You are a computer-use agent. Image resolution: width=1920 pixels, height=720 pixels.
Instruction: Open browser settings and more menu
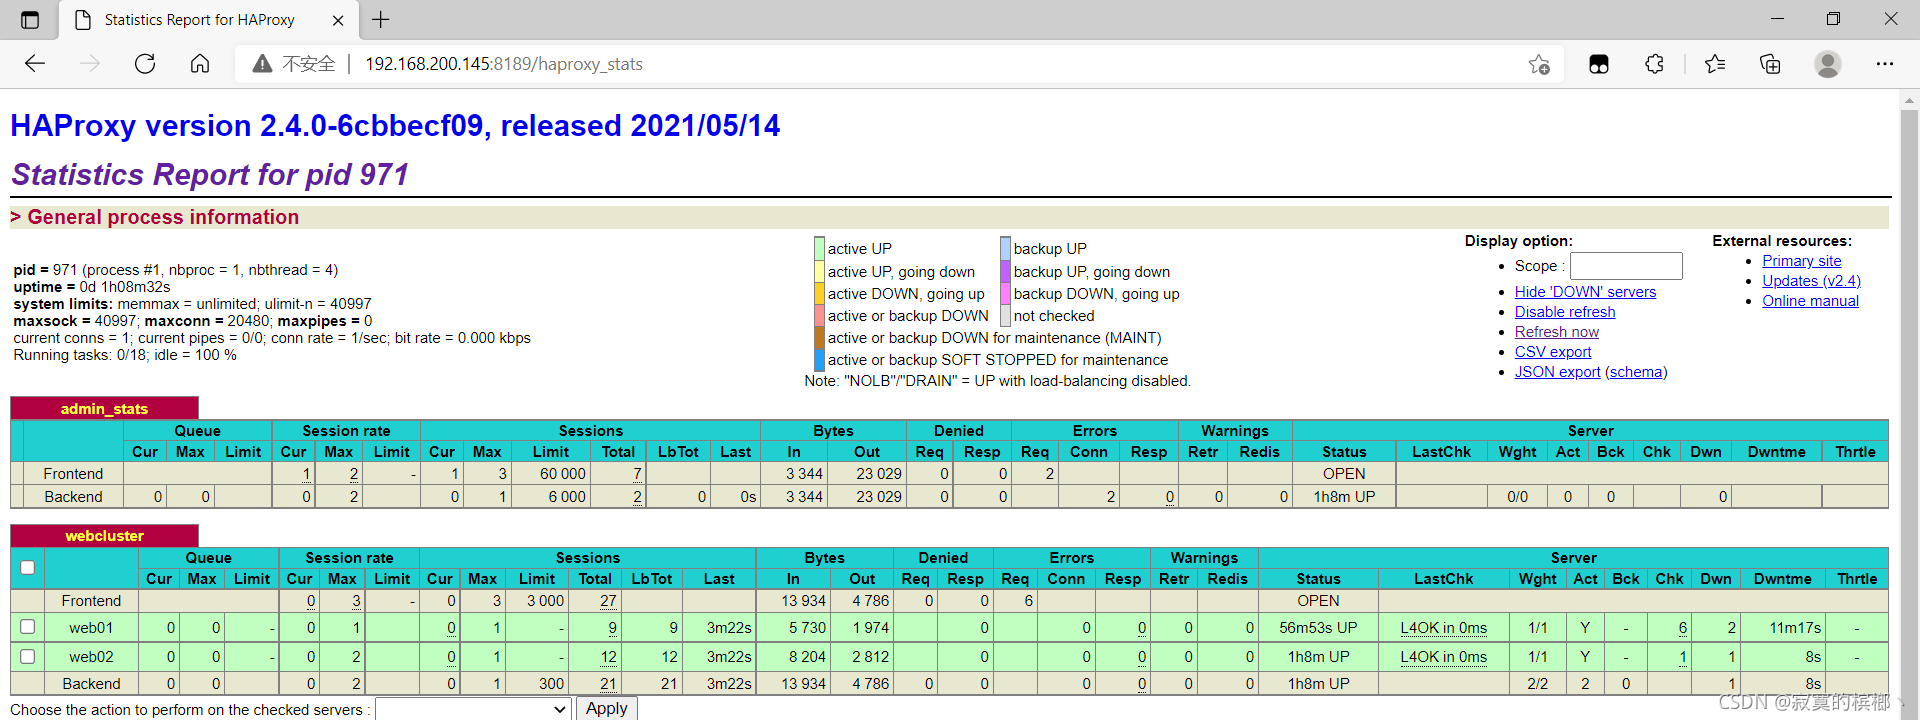(x=1885, y=64)
